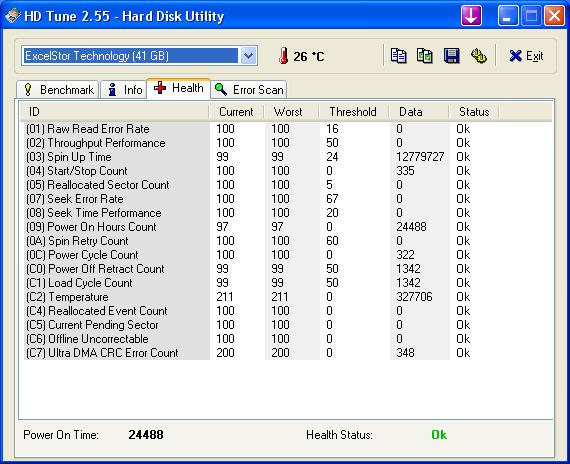Click the purple download arrow title bar icon
The image size is (570, 464).
coord(471,16)
